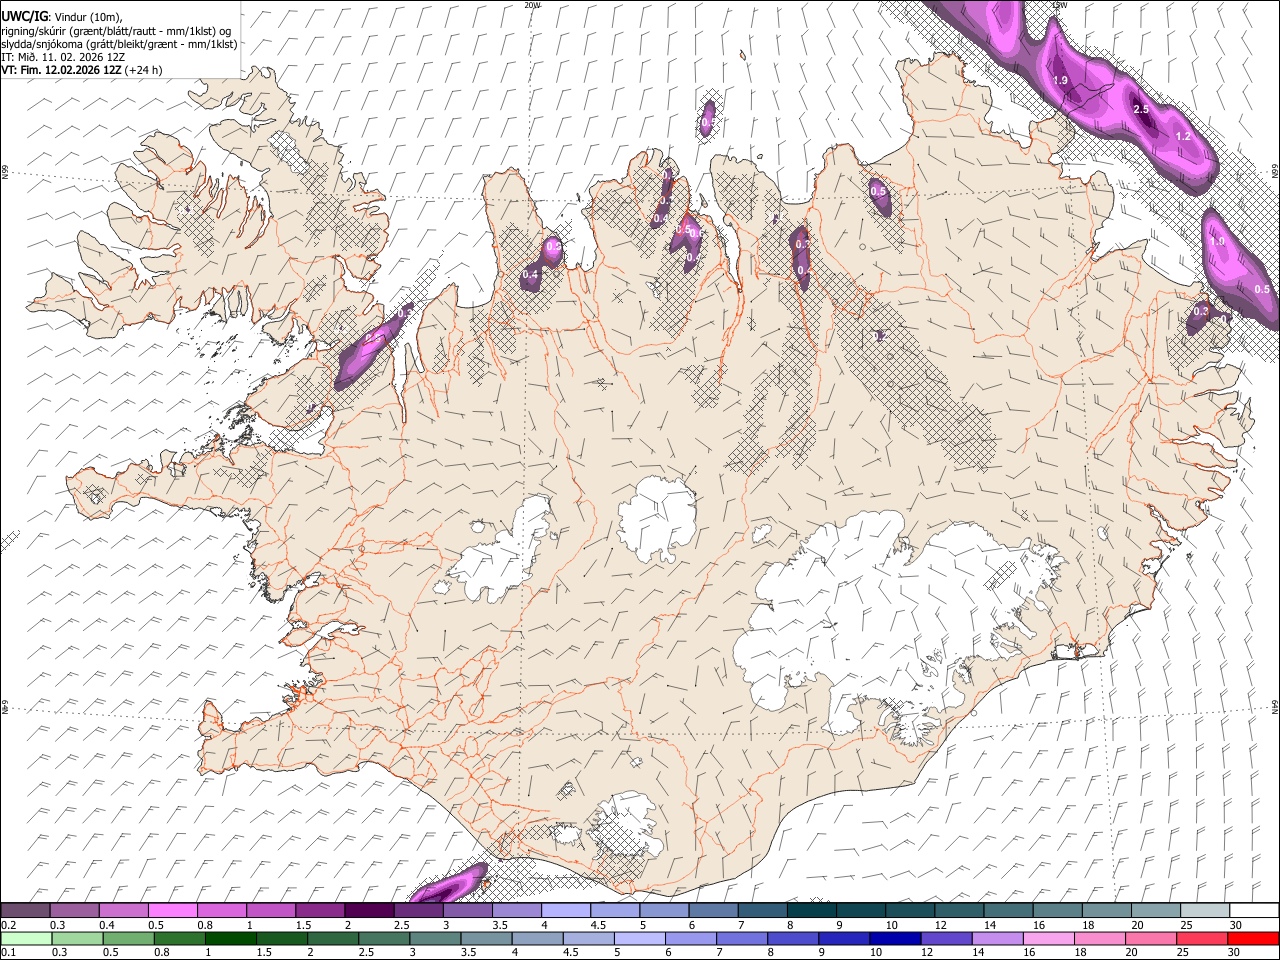Click the "2.5" precipitation value on the map
Screen dimensions: 1280x960
coord(1141,109)
